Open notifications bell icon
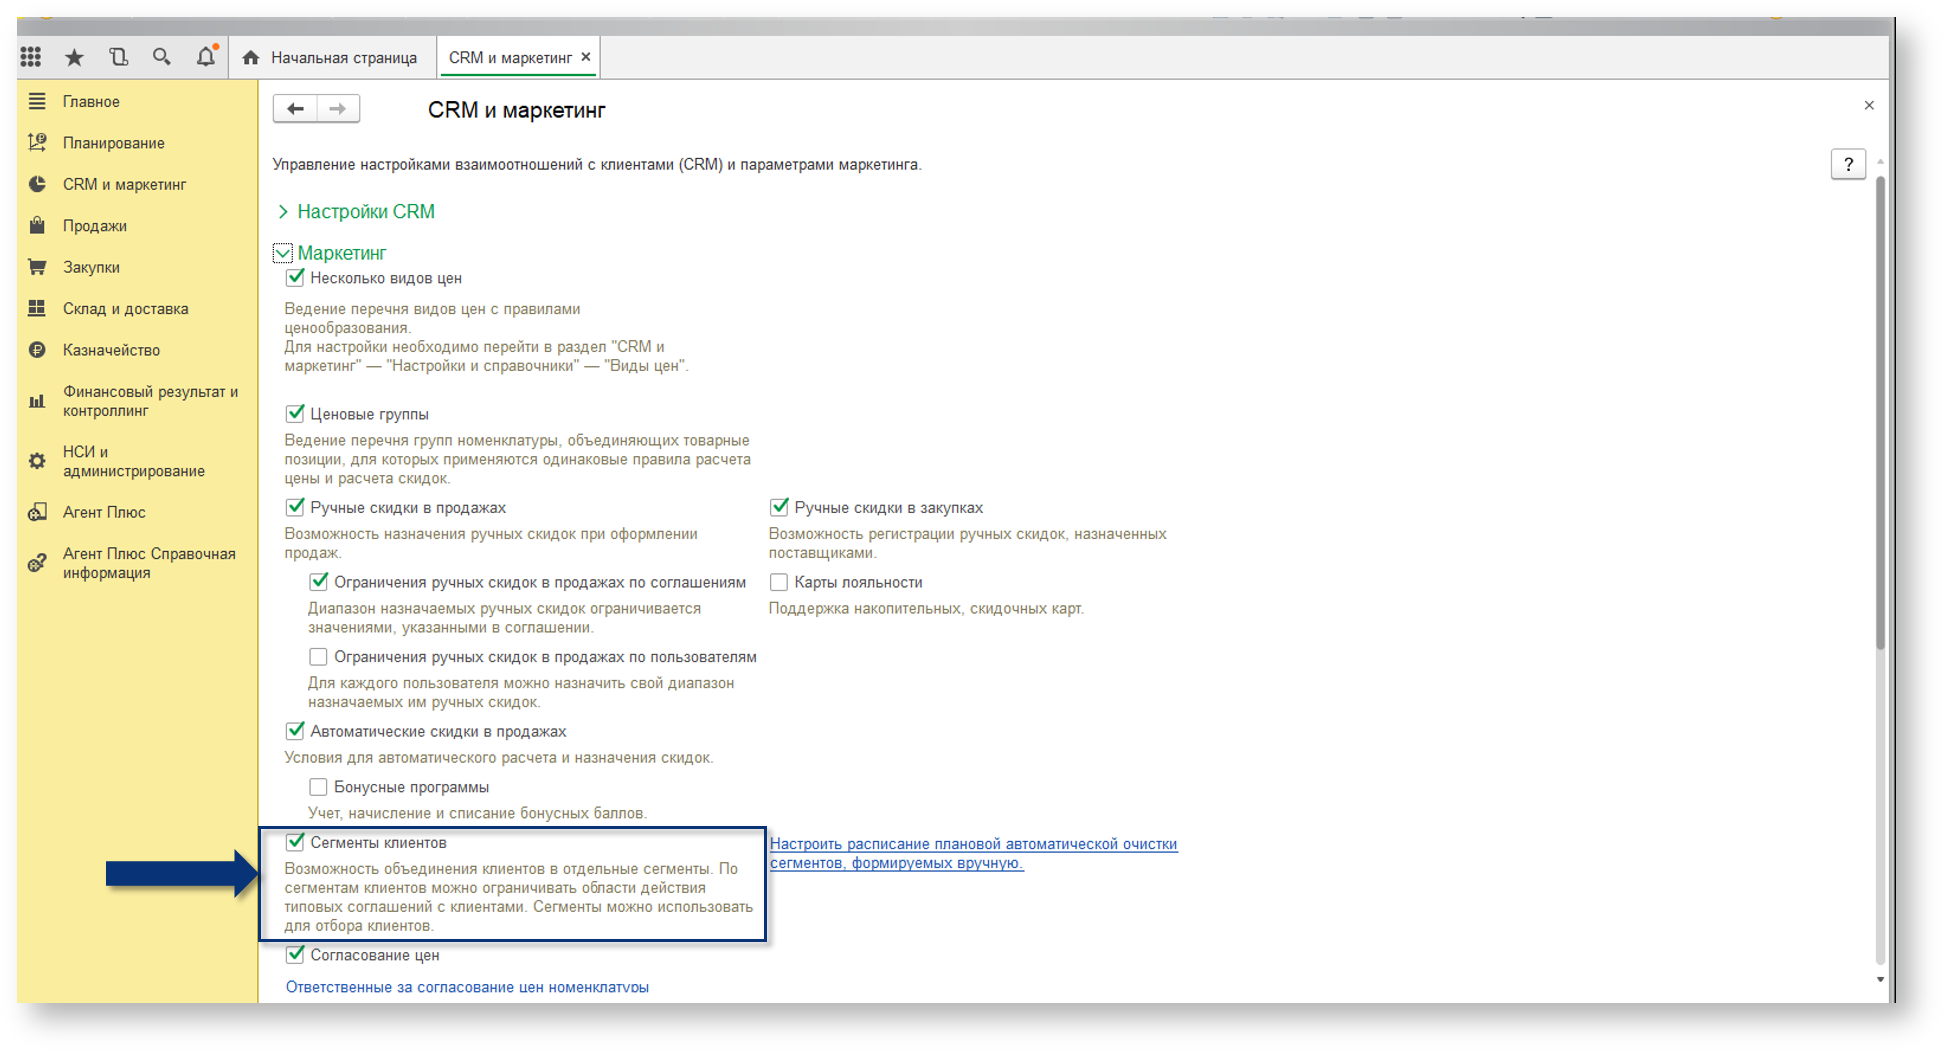 tap(206, 56)
